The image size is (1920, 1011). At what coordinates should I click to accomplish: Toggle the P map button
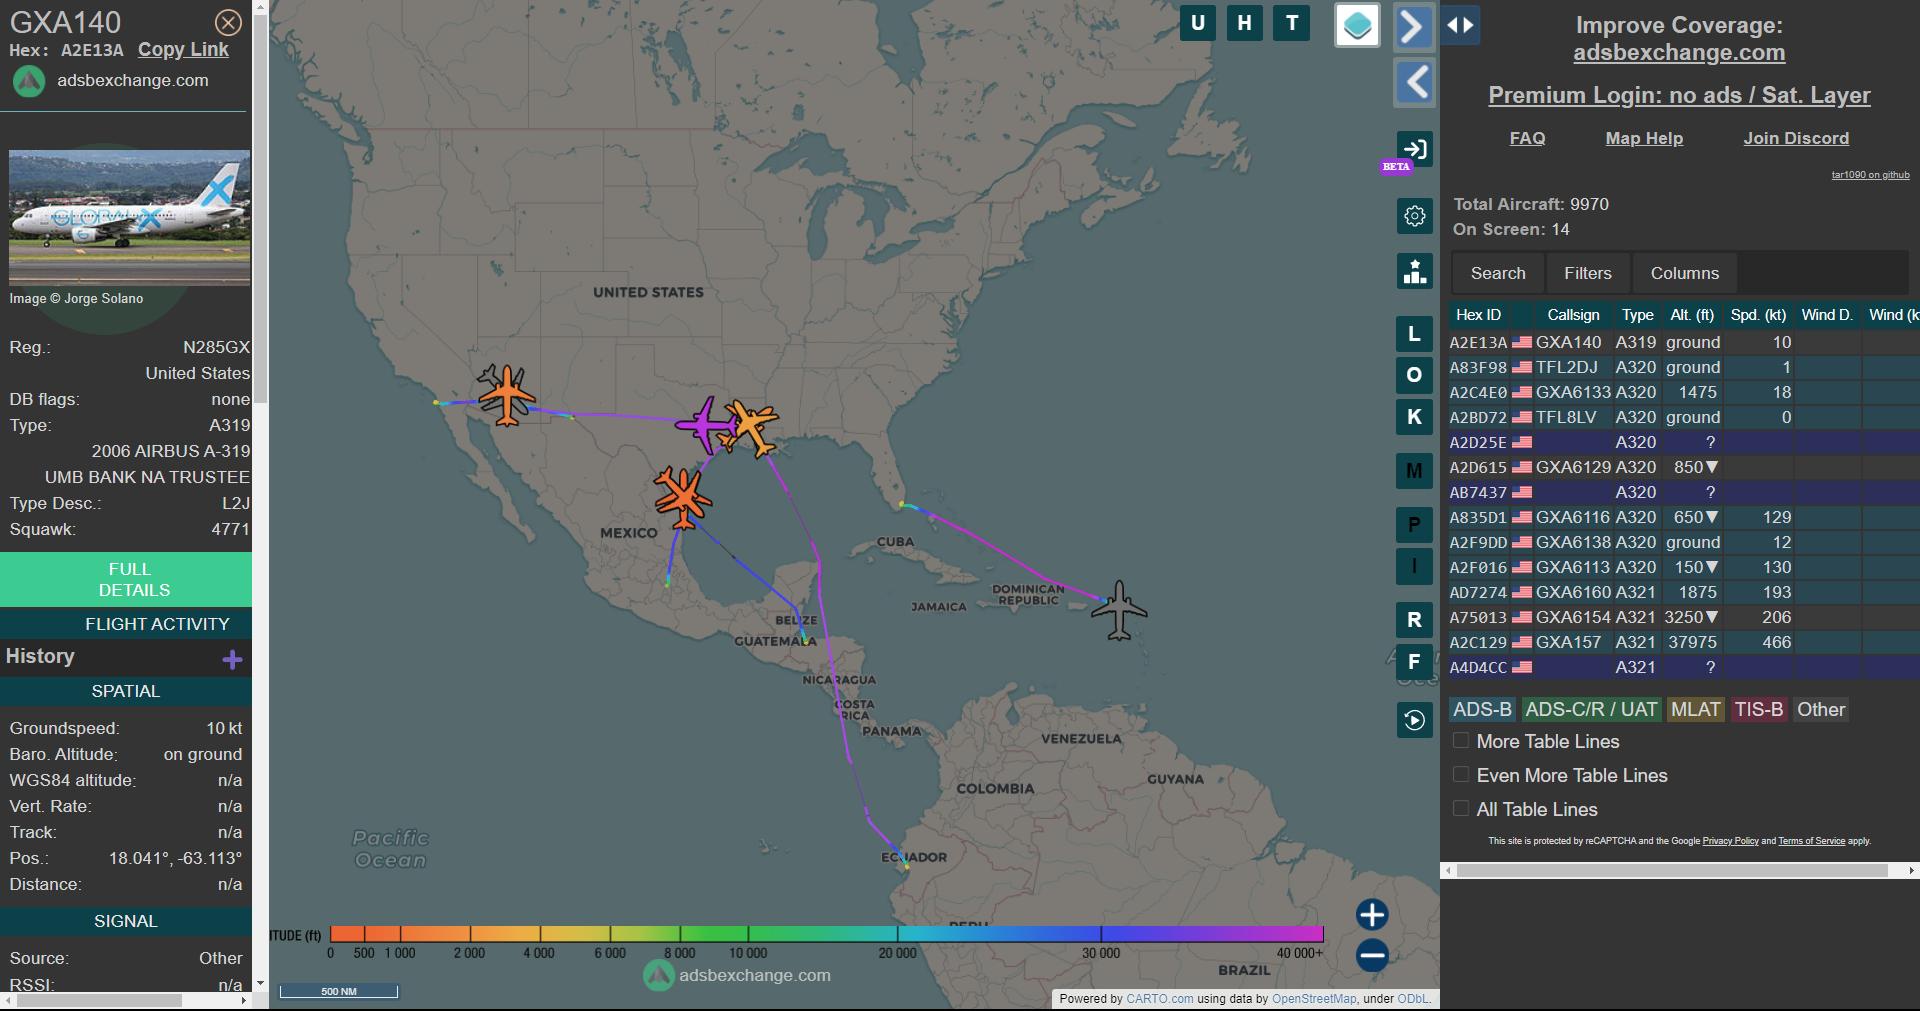tap(1414, 525)
